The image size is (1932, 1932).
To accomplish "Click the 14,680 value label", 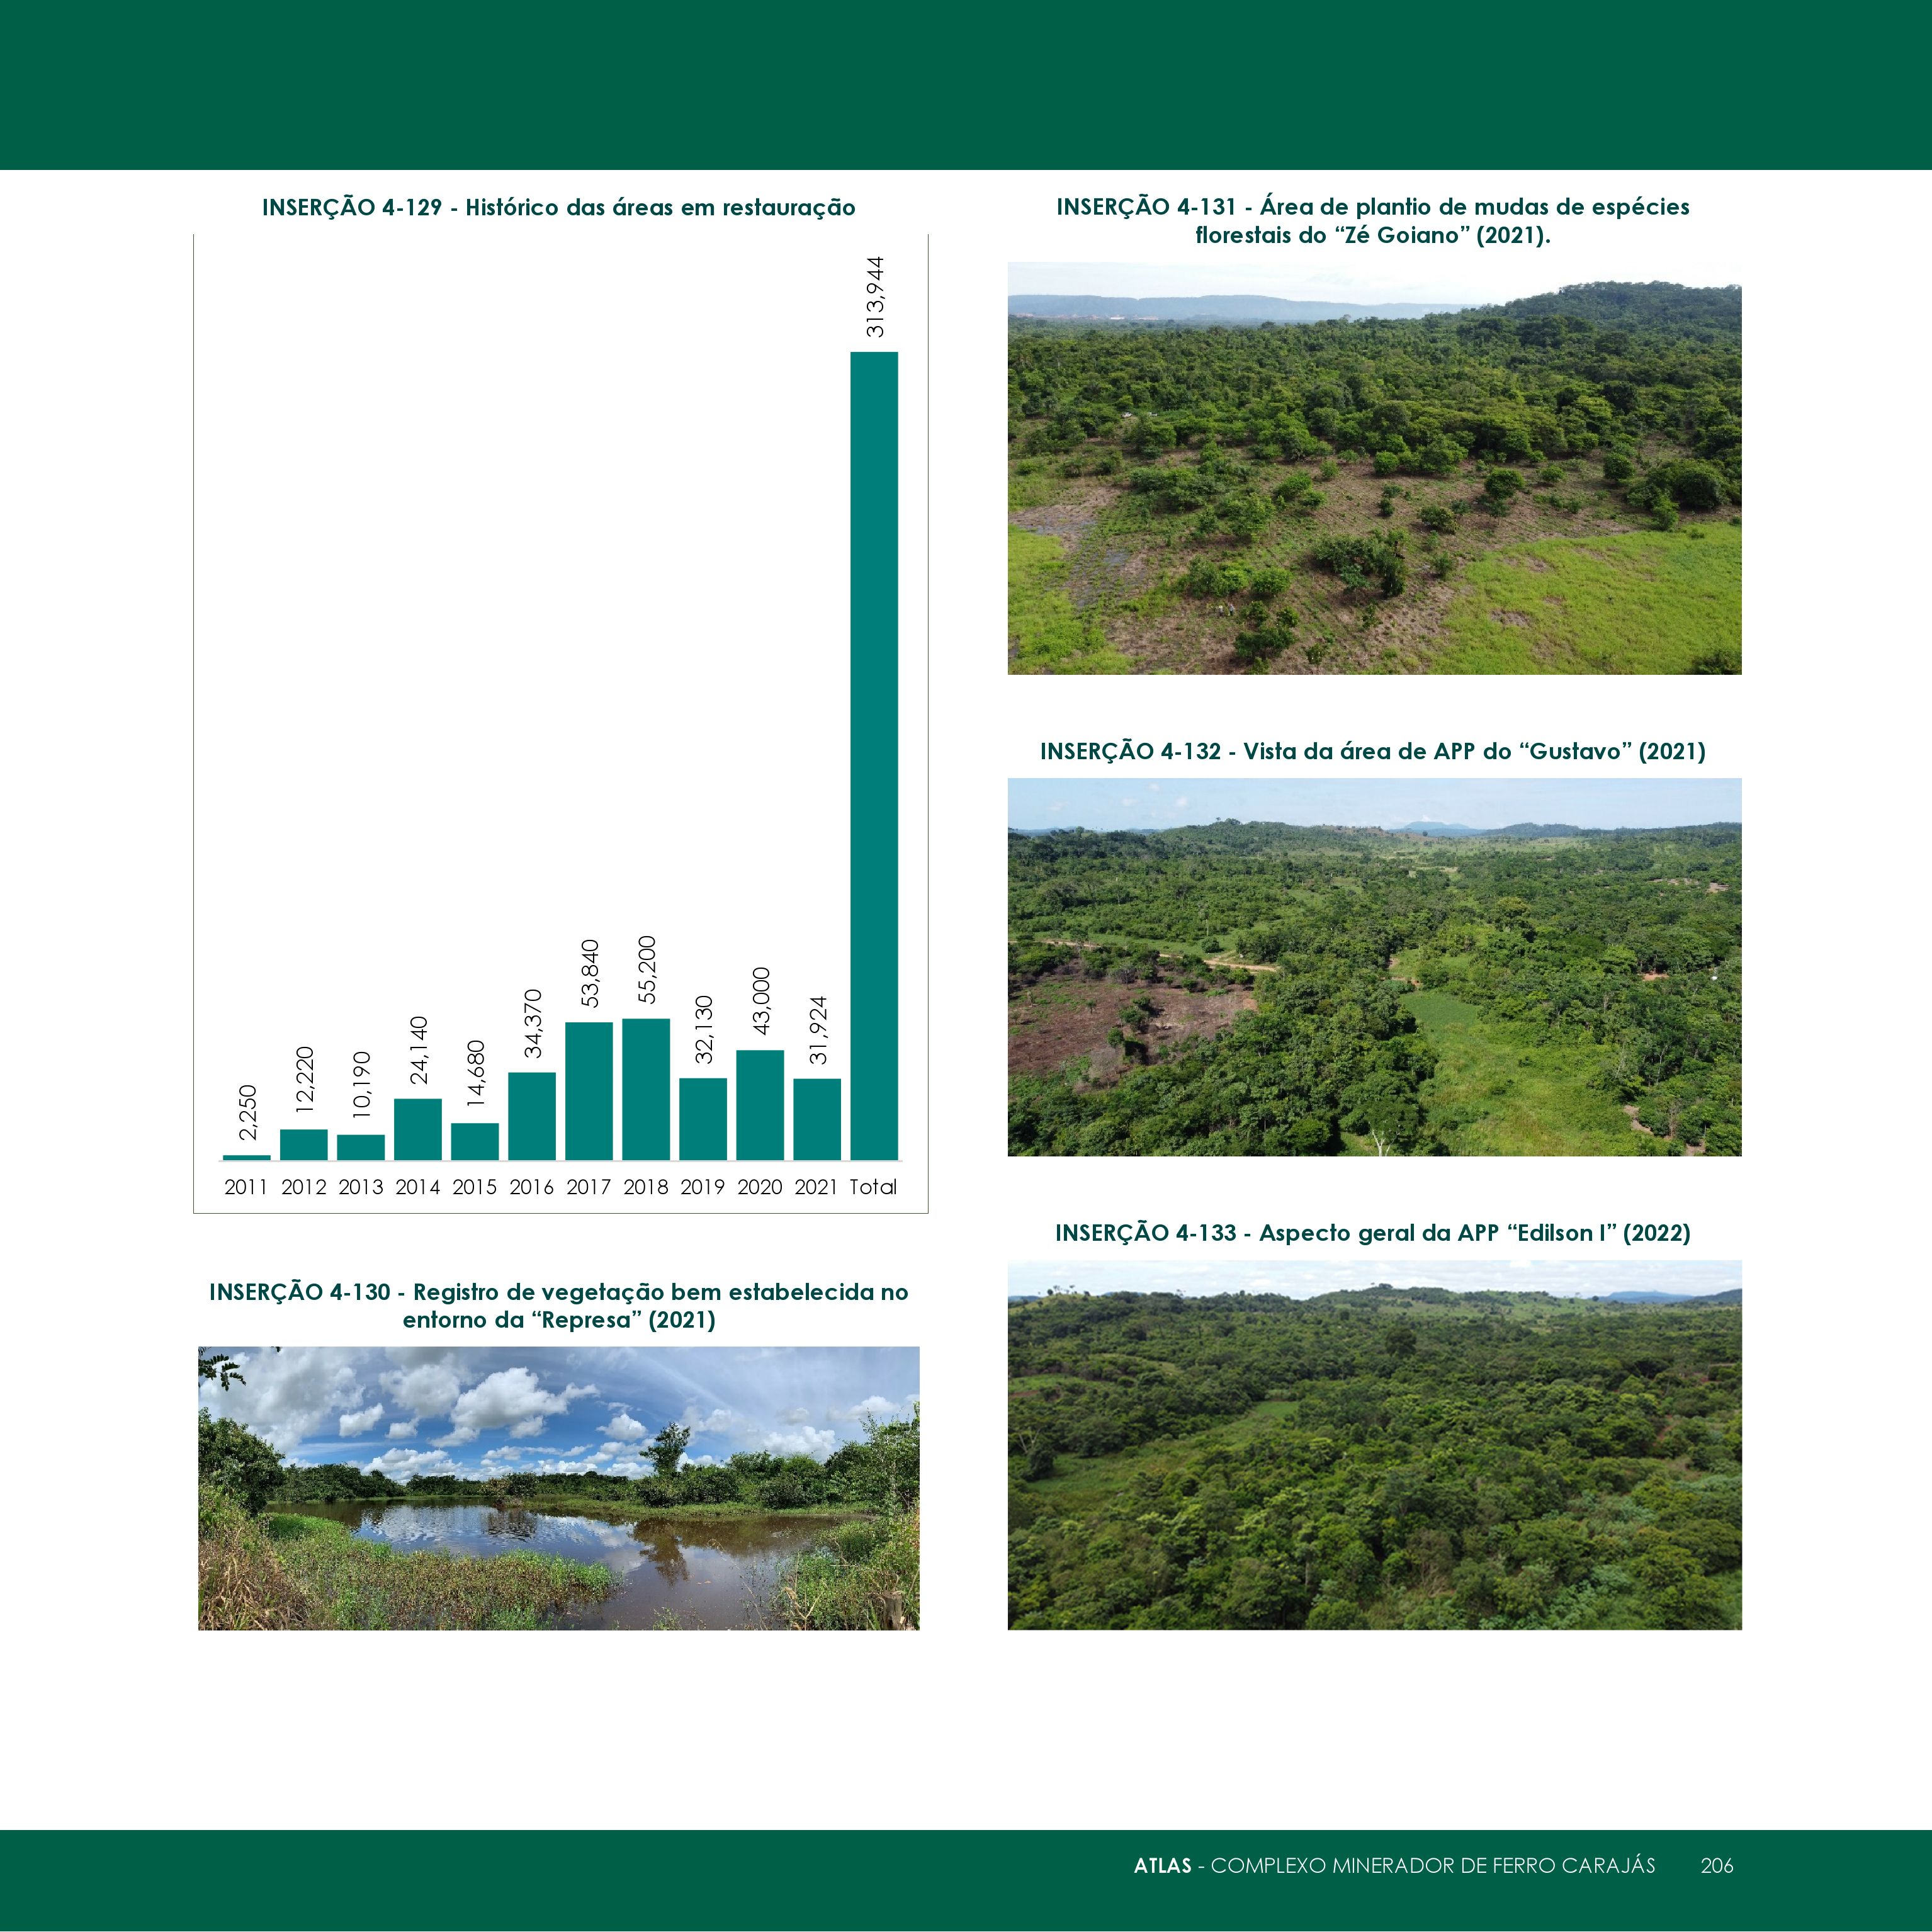I will coord(476,1074).
